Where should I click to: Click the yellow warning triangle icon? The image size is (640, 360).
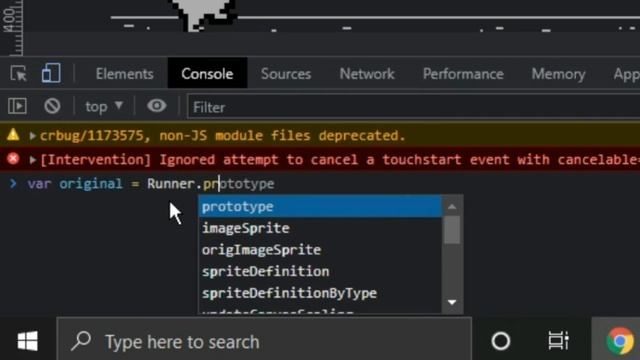coord(13,135)
